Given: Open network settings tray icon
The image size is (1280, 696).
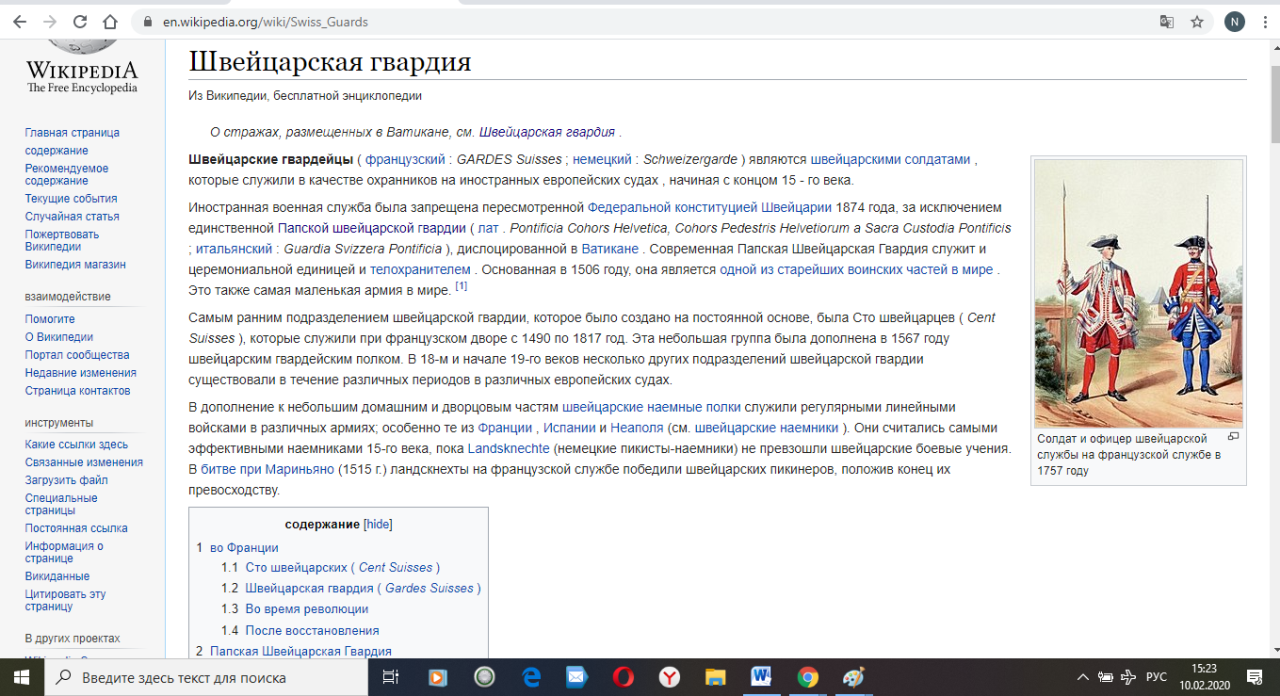Looking at the screenshot, I should (1129, 677).
